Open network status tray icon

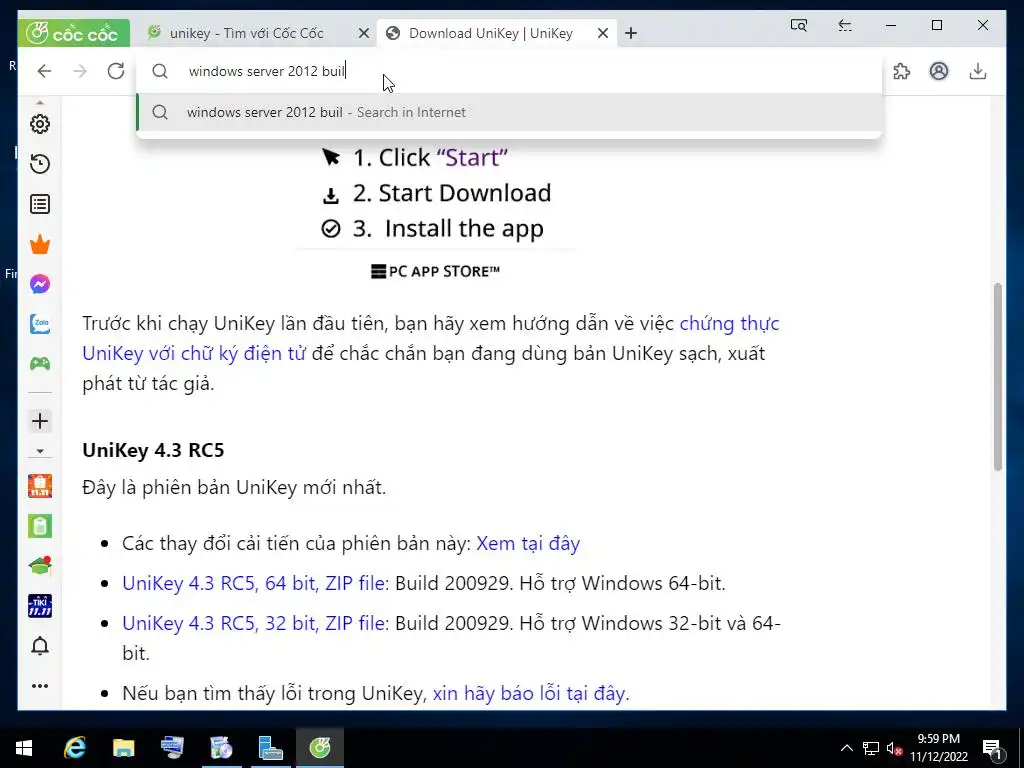coord(871,748)
